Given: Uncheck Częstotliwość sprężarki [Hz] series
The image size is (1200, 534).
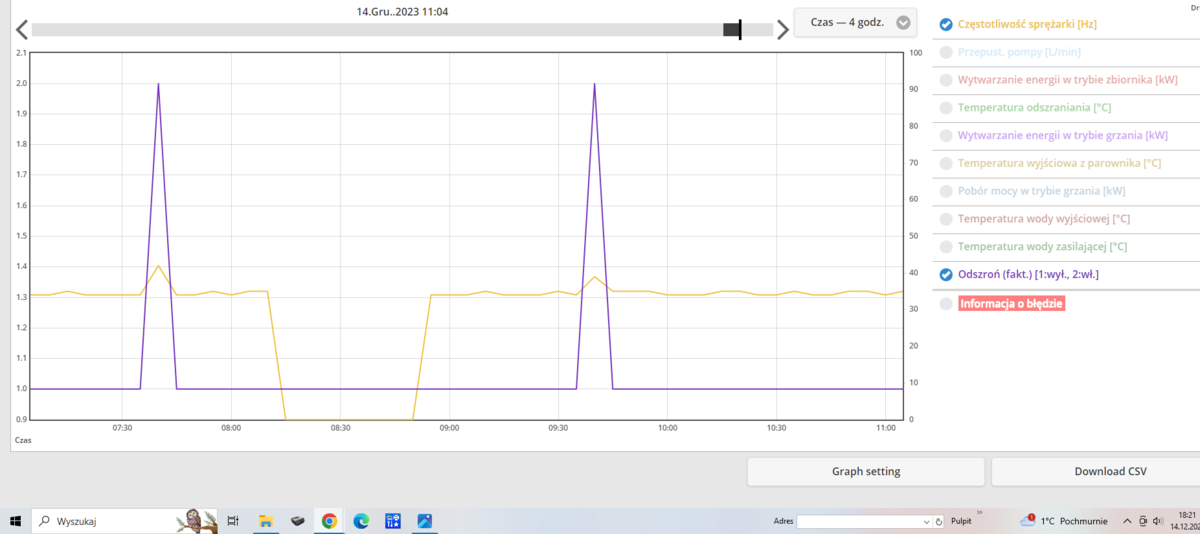Looking at the screenshot, I should pyautogui.click(x=946, y=25).
